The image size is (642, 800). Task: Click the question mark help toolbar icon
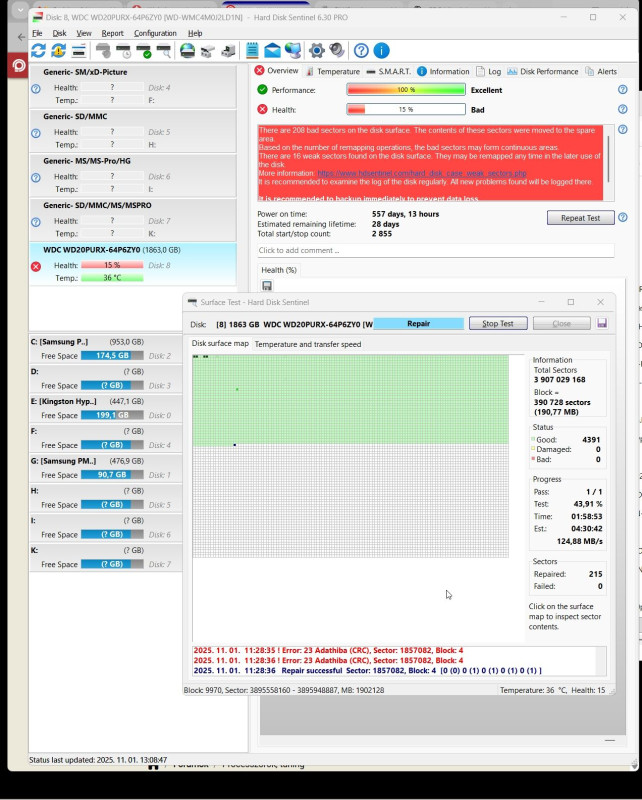coord(361,51)
